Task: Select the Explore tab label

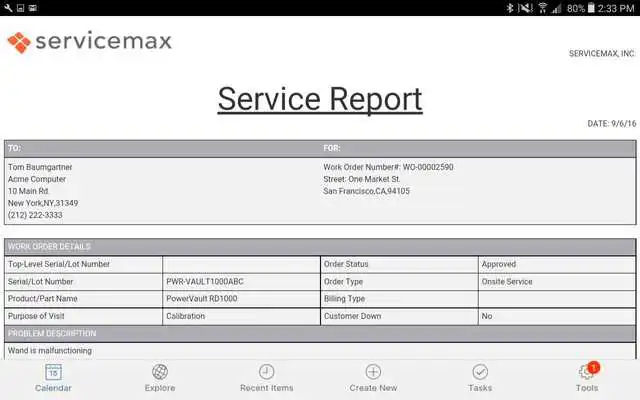Action: [160, 388]
